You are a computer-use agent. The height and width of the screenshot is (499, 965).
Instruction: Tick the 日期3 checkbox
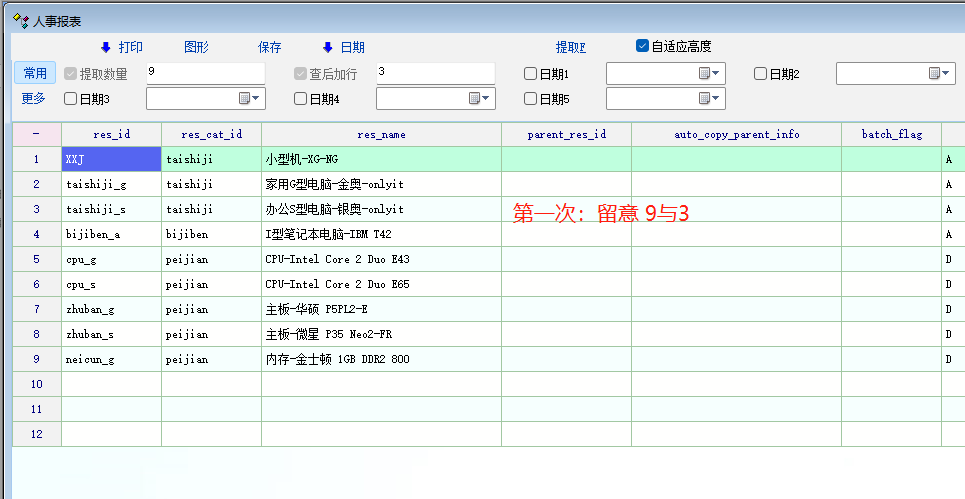coord(71,98)
